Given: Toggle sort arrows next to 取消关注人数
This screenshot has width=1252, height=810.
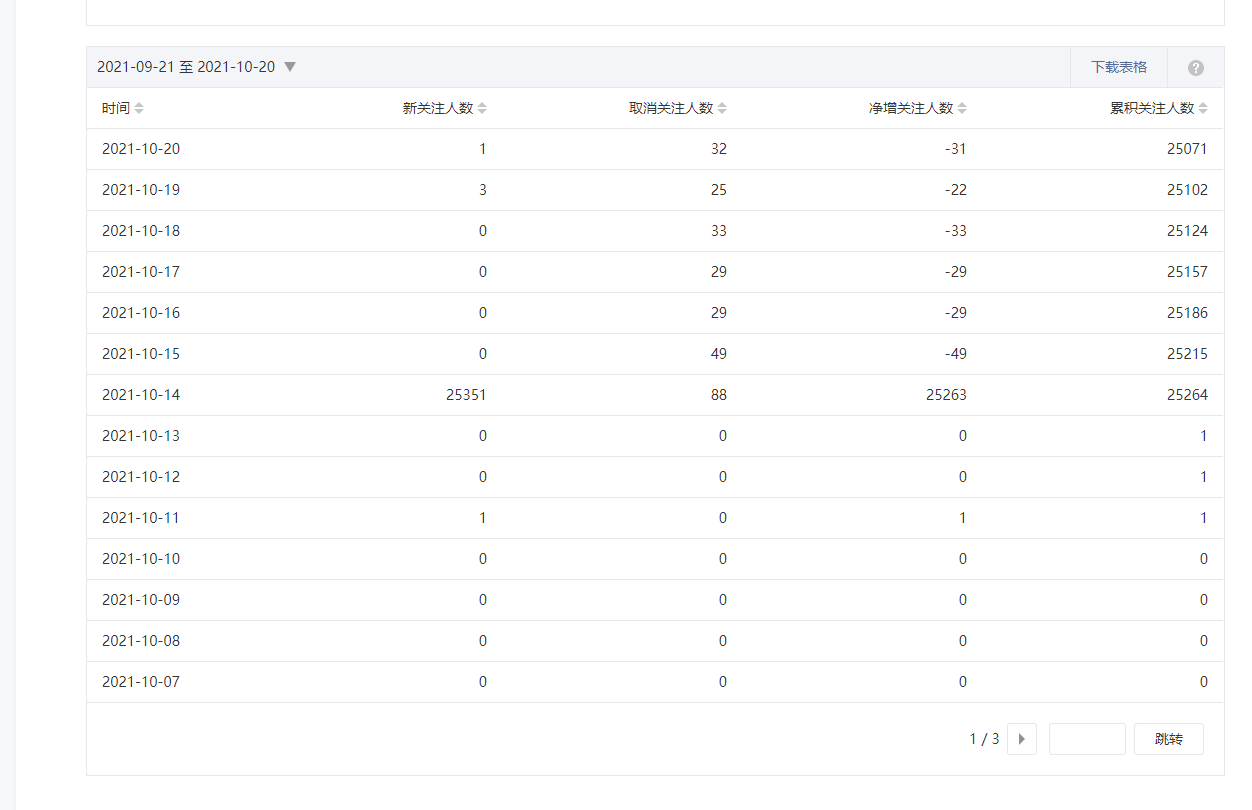Looking at the screenshot, I should [x=722, y=108].
